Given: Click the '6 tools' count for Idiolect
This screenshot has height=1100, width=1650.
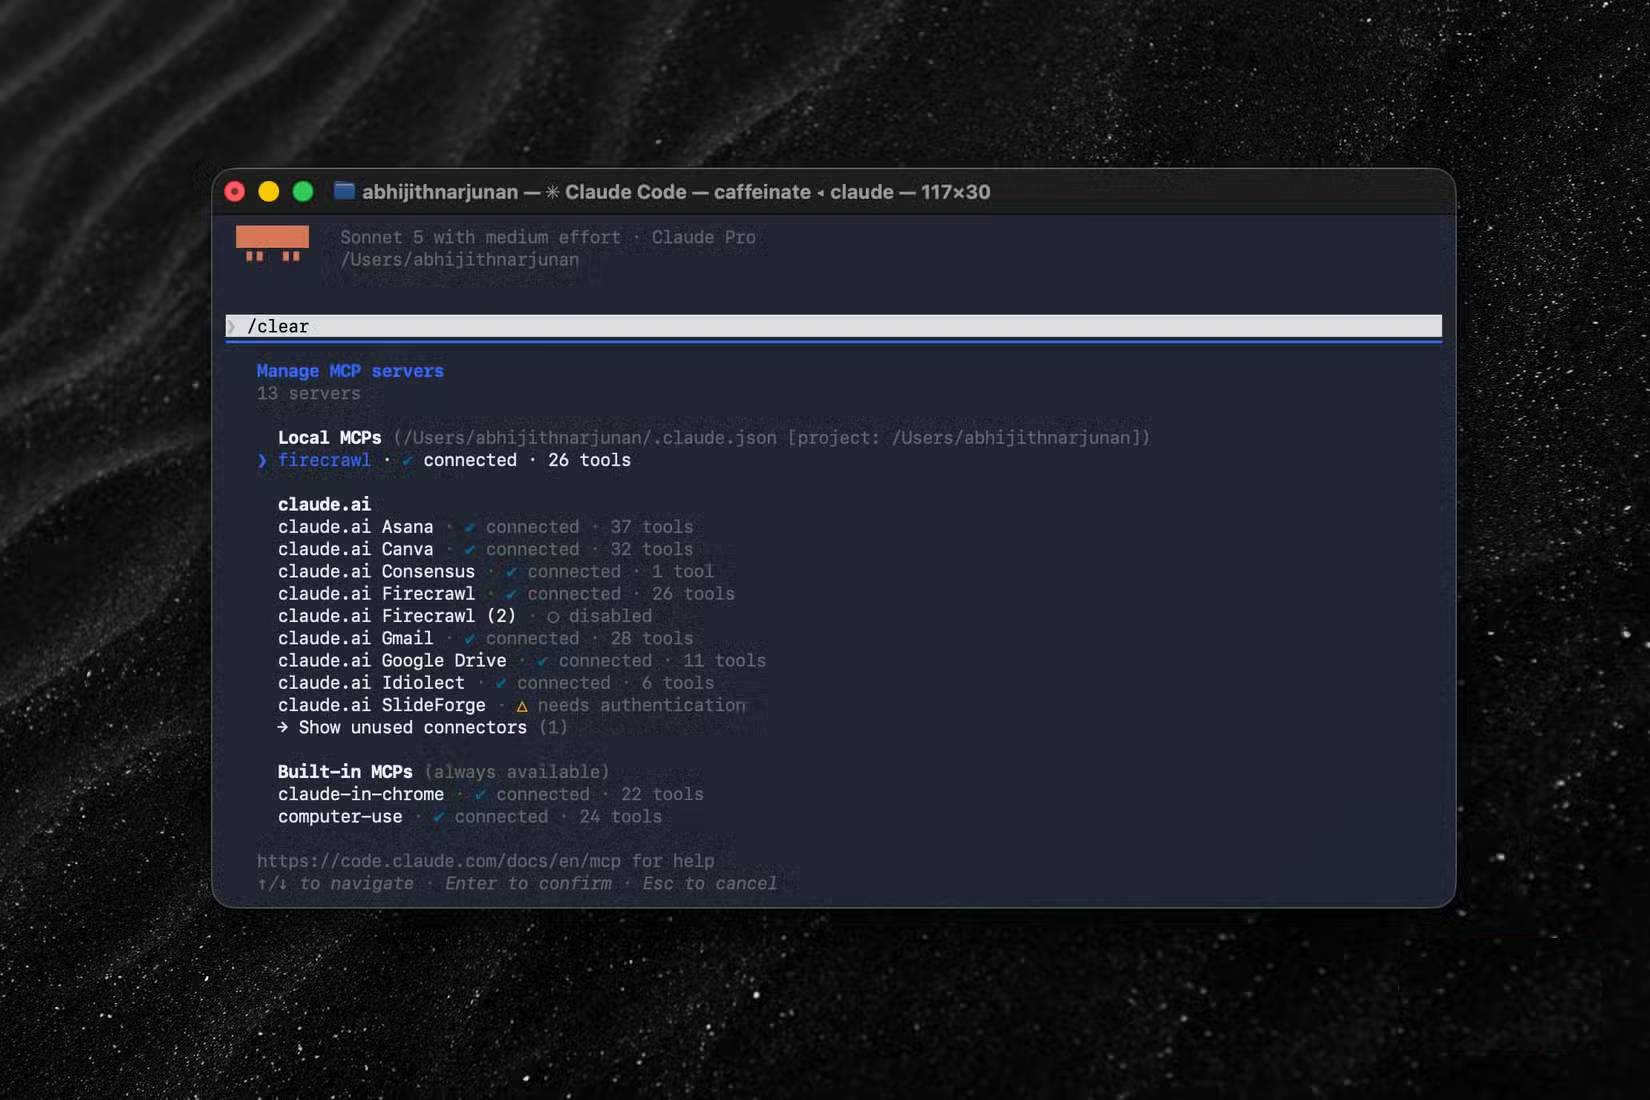Looking at the screenshot, I should pyautogui.click(x=678, y=683).
